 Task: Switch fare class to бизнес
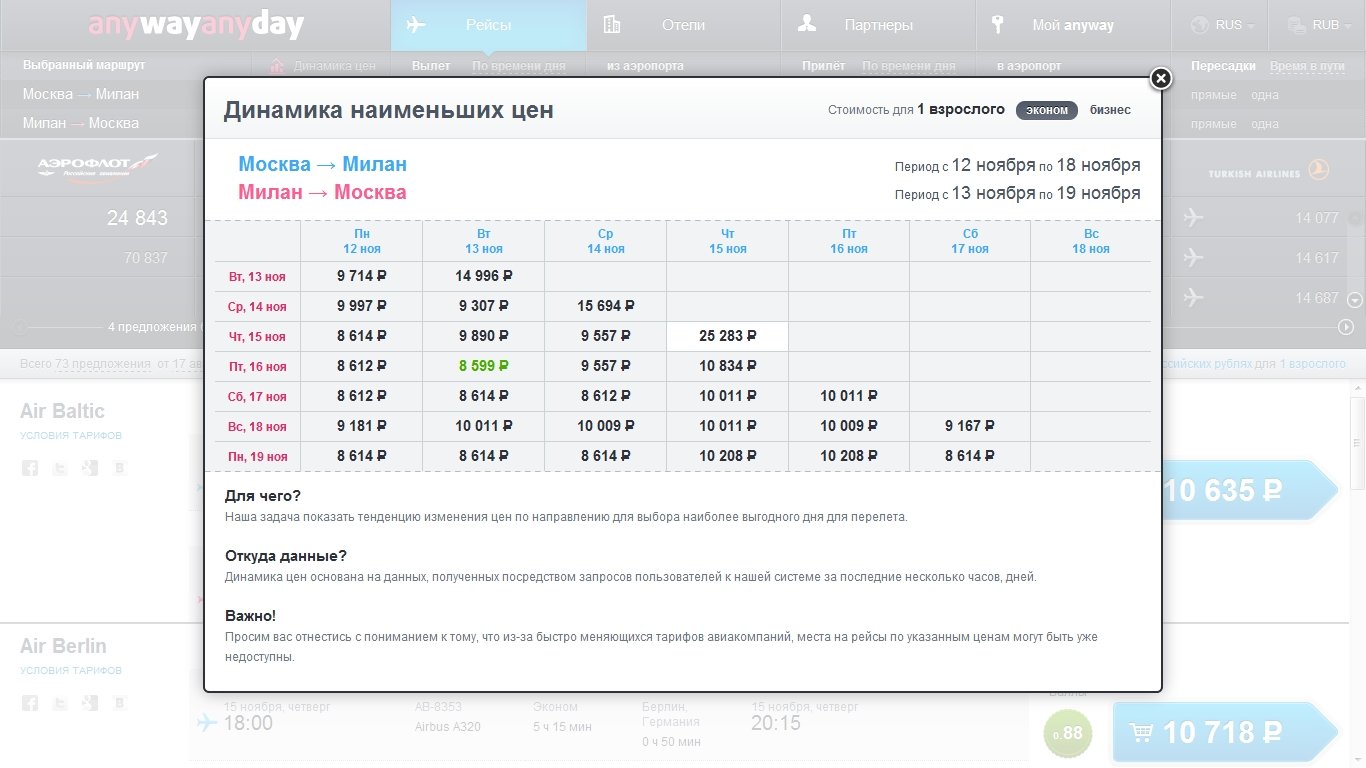1110,110
